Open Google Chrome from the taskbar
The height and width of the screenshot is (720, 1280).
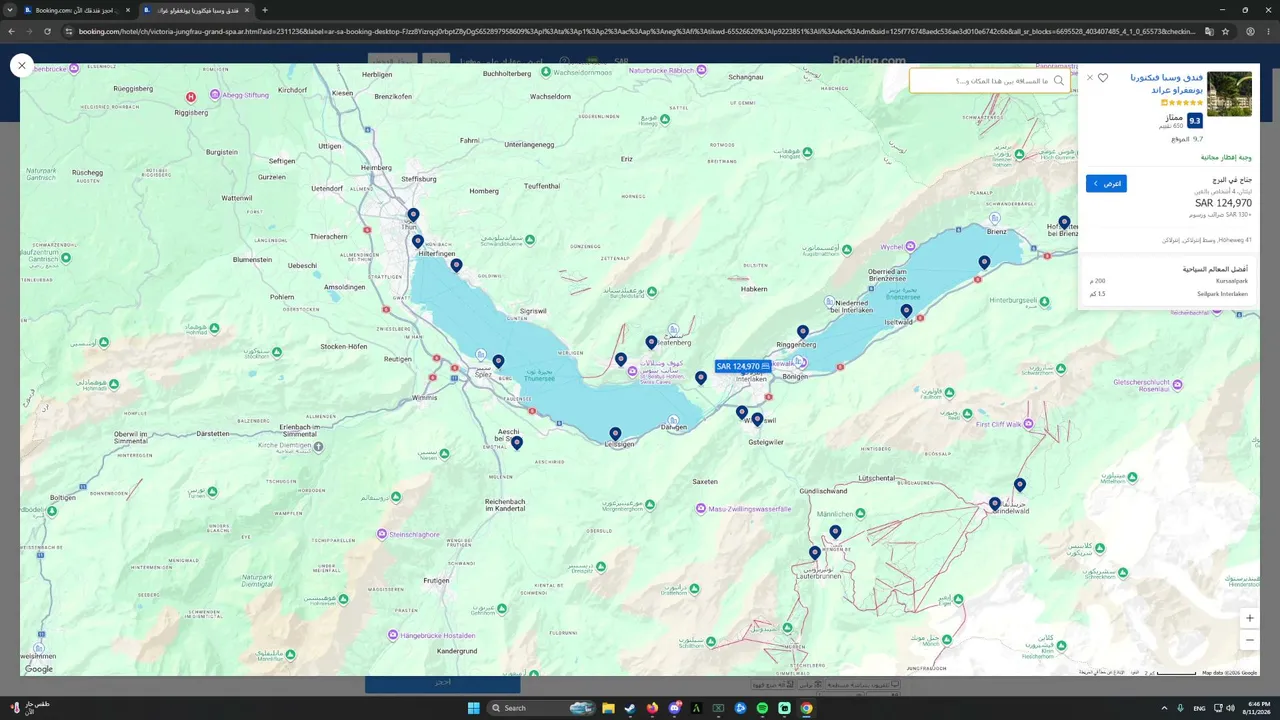coord(806,708)
